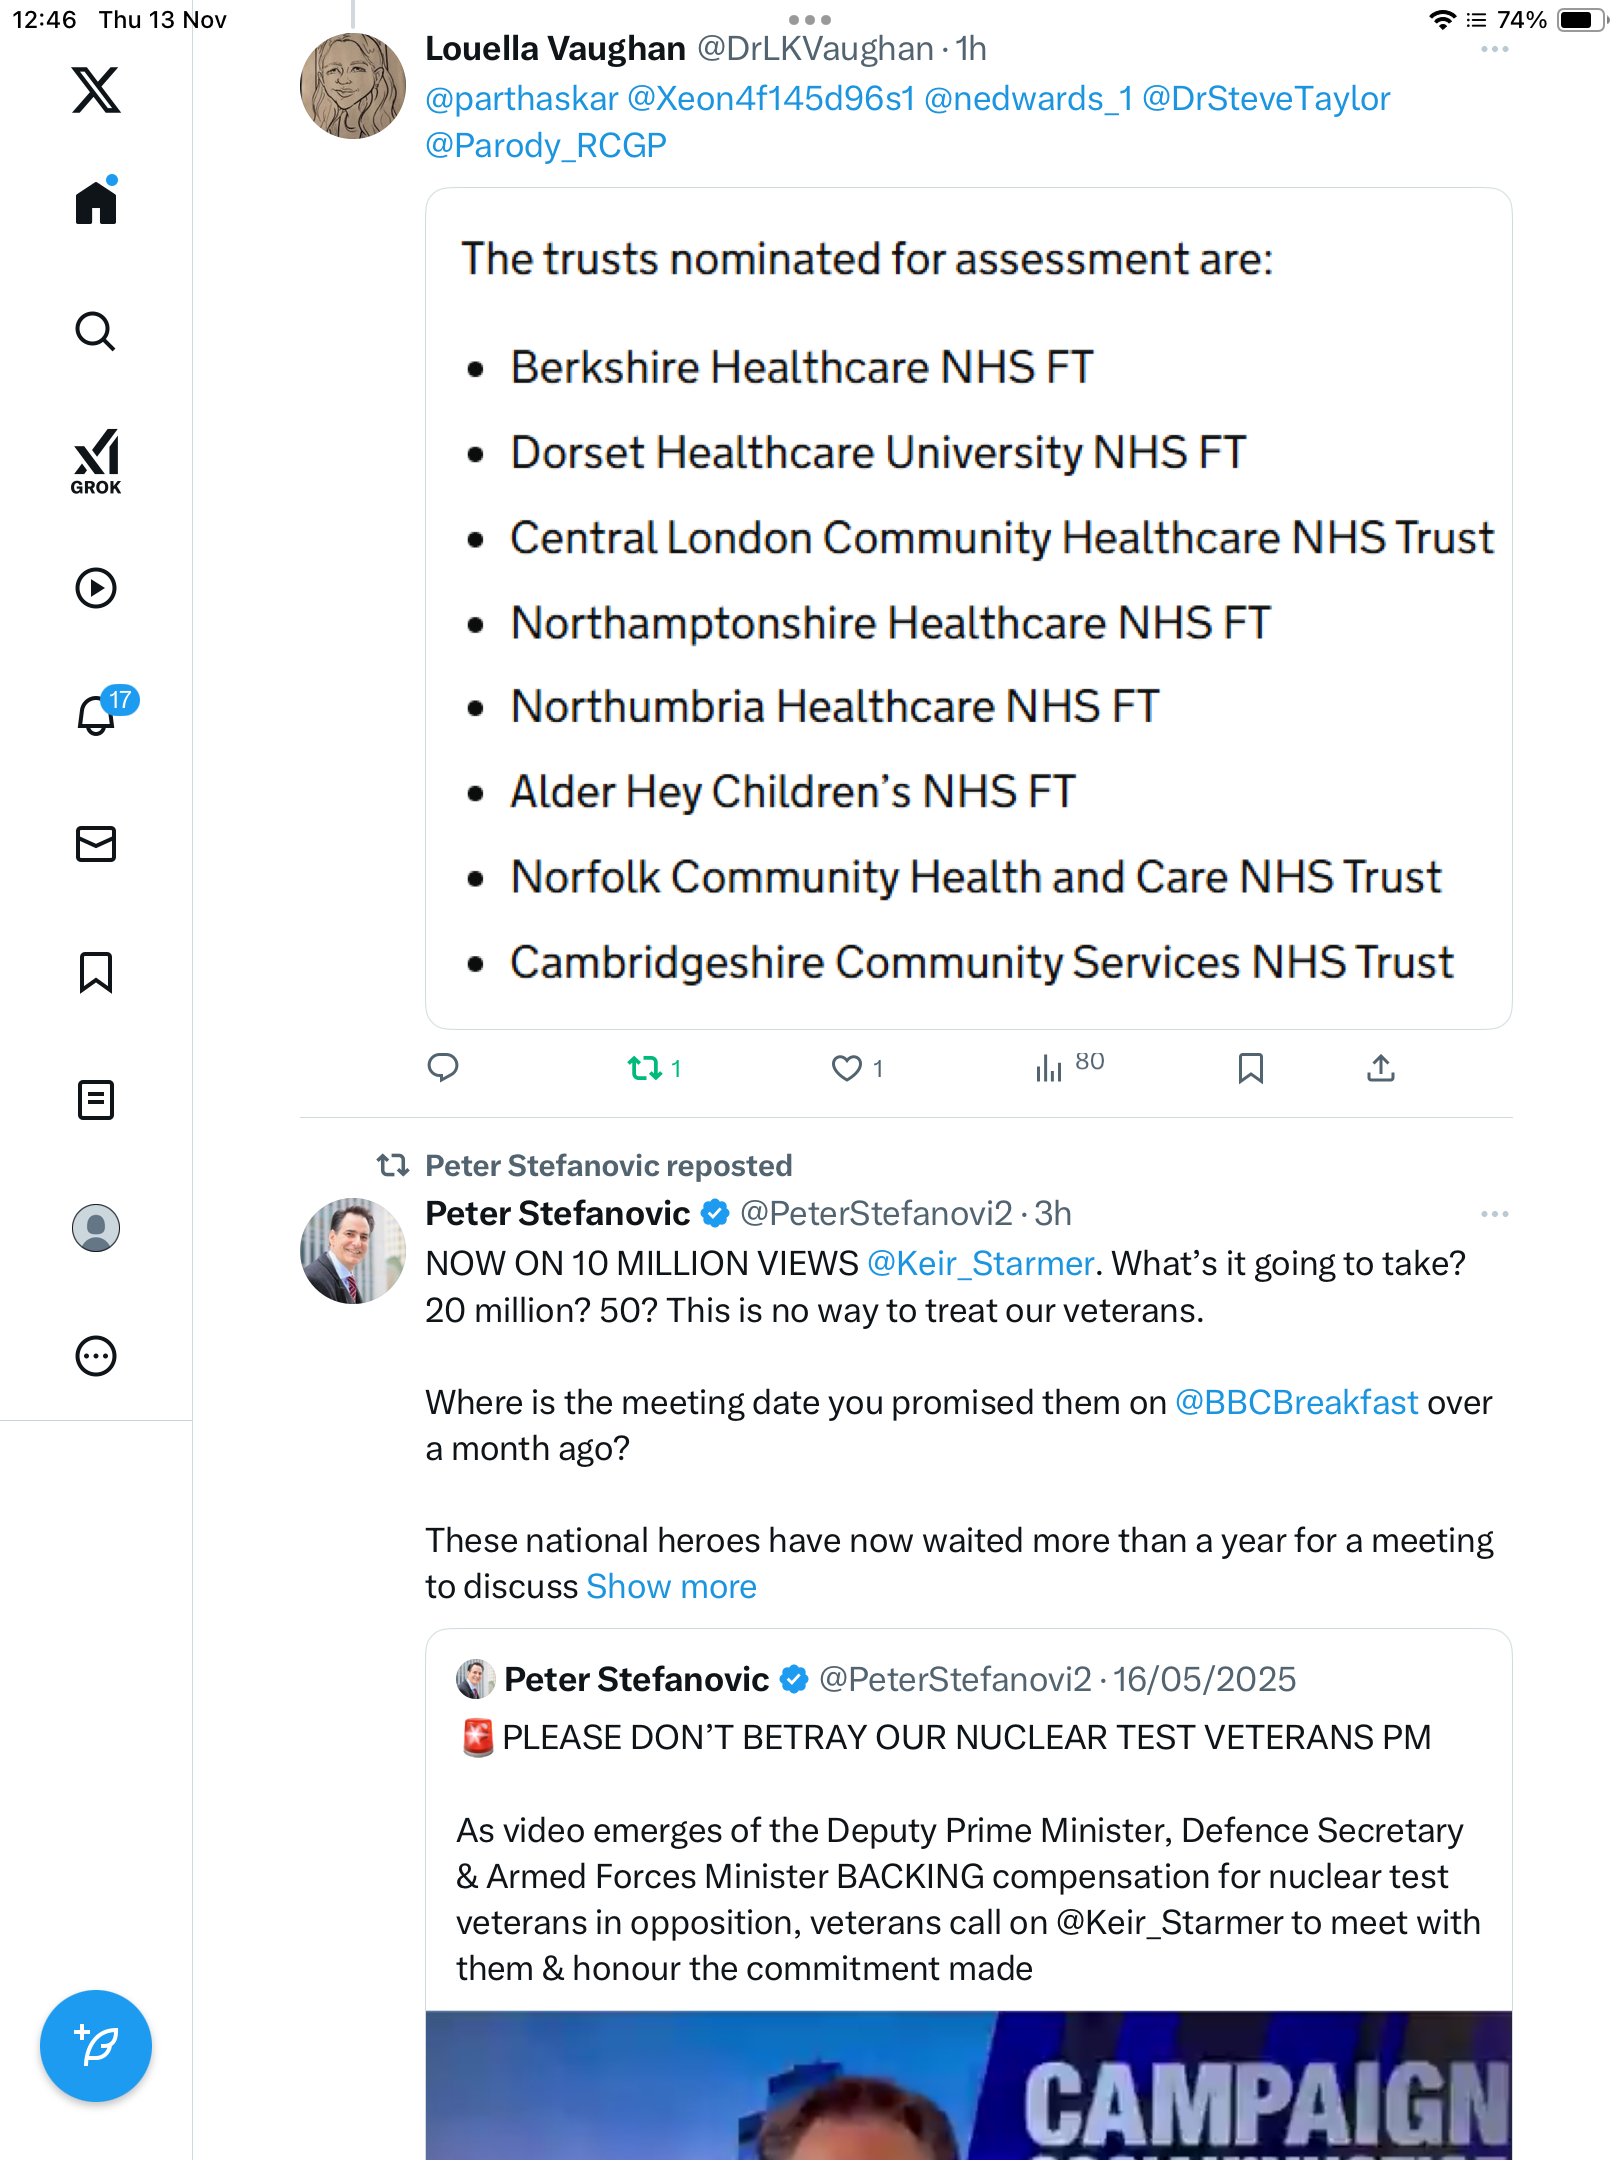Viewport: 1620px width, 2160px height.
Task: Open the search page
Action: (x=96, y=332)
